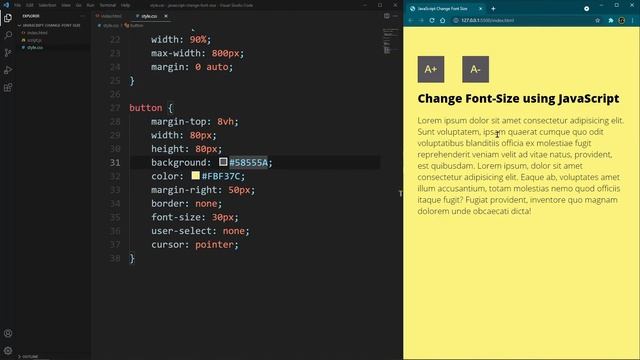Click the A- decrease font button
The height and width of the screenshot is (360, 640).
pyautogui.click(x=476, y=69)
